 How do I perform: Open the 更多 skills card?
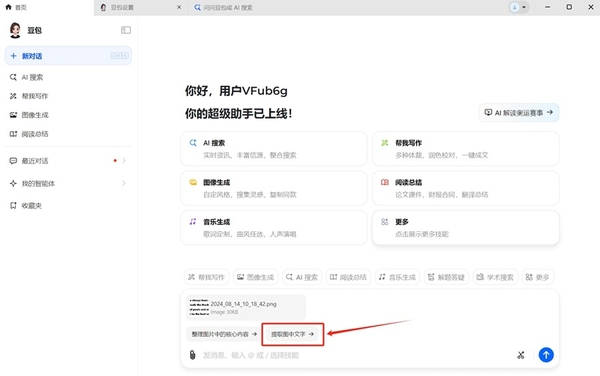(466, 228)
